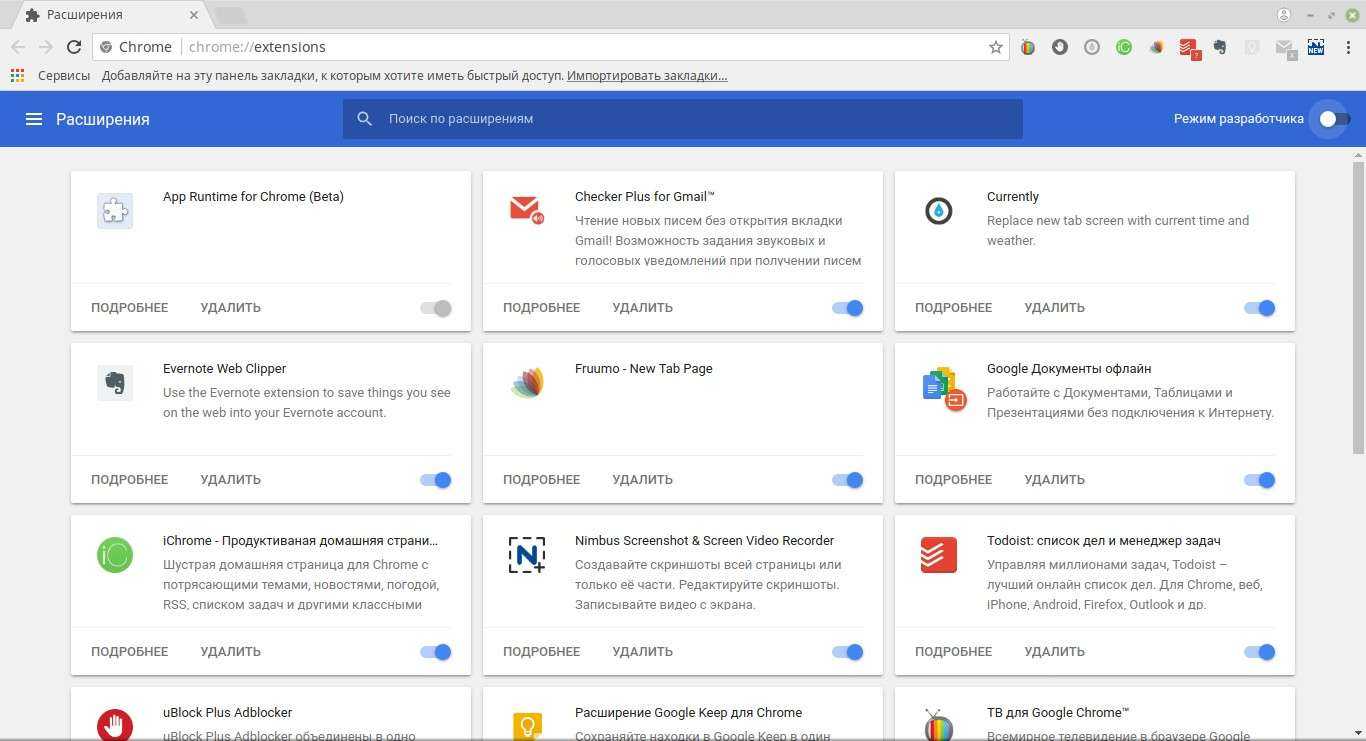This screenshot has width=1366, height=741.
Task: Open the hamburger menu next to Расширения
Action: [34, 119]
